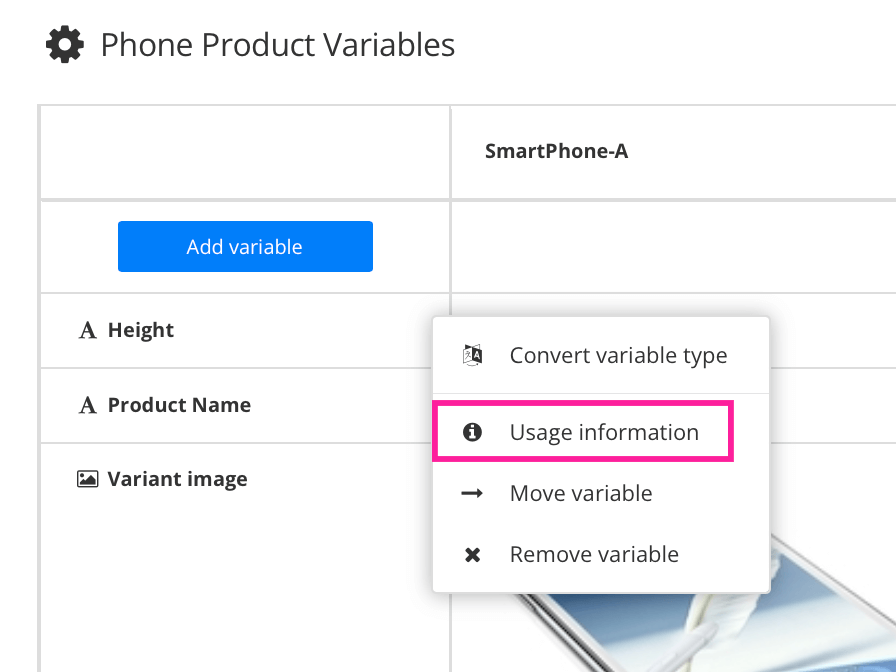The width and height of the screenshot is (896, 672).
Task: Select Usage information from the menu
Action: pos(604,431)
